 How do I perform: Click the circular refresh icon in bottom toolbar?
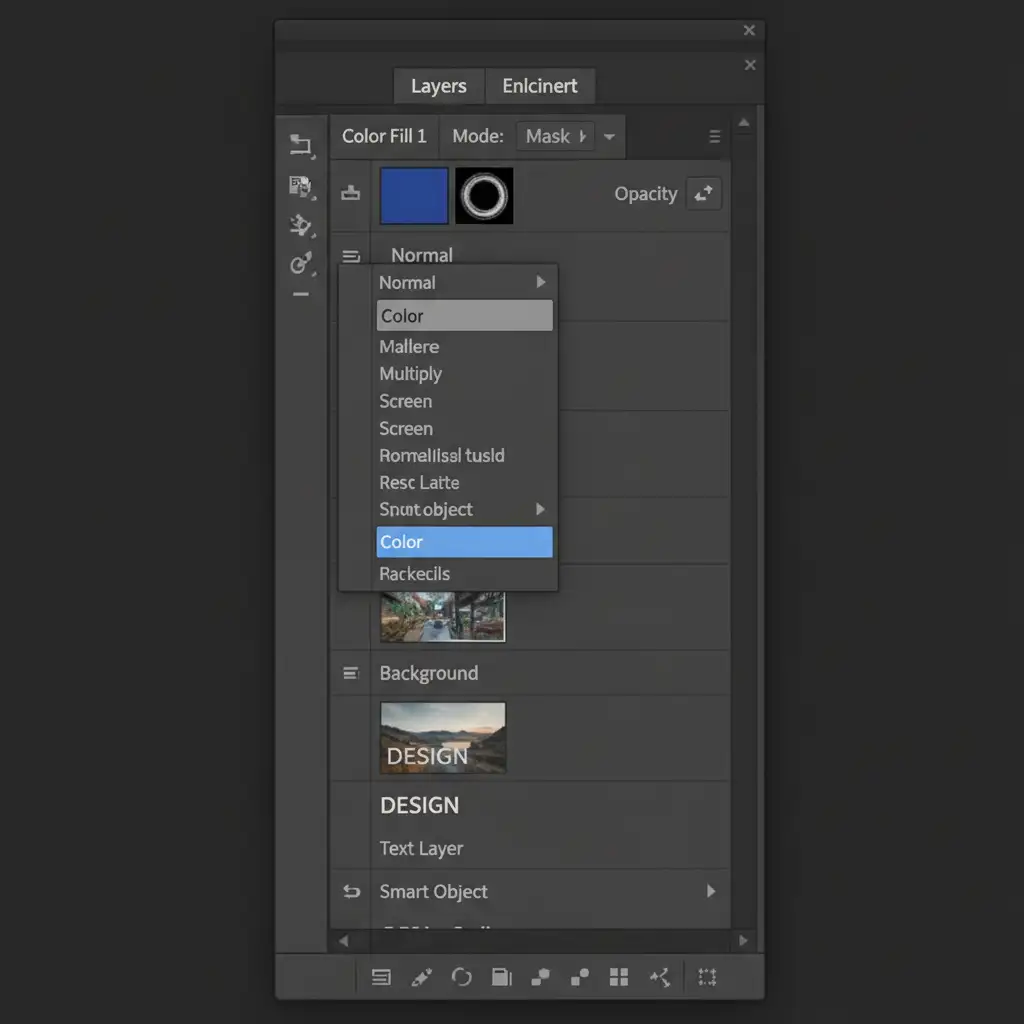(x=461, y=977)
